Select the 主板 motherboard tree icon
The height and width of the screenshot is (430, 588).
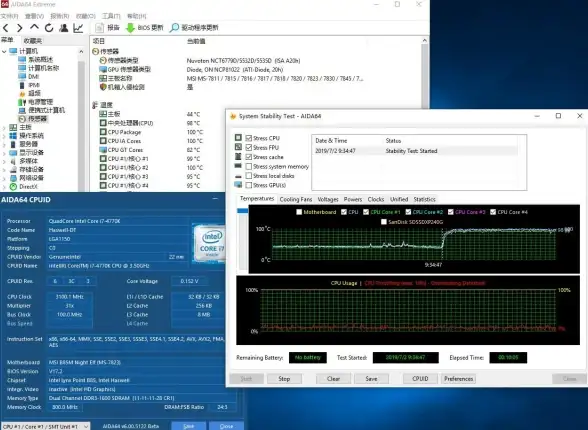13,127
